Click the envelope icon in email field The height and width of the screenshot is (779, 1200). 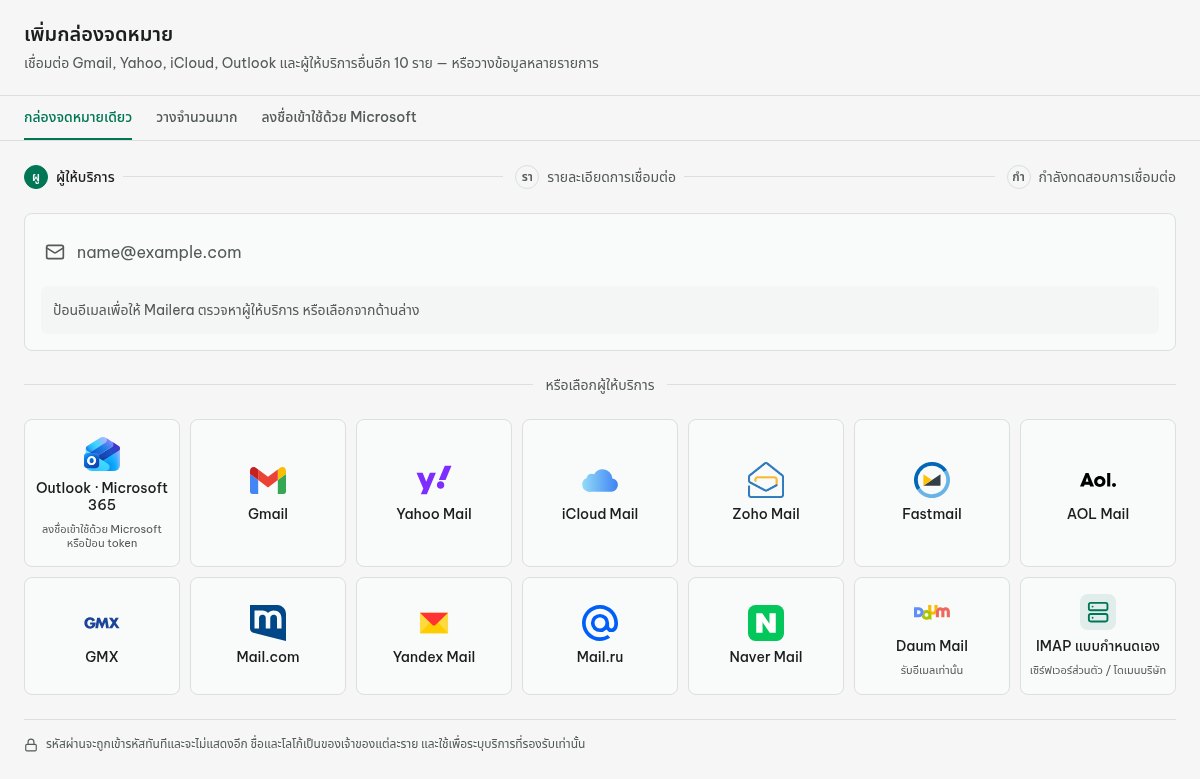click(x=55, y=252)
